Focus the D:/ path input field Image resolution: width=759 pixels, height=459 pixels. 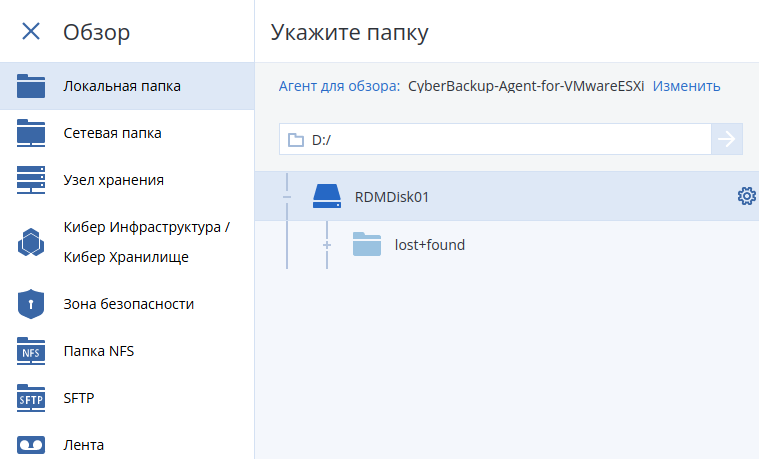(x=495, y=139)
